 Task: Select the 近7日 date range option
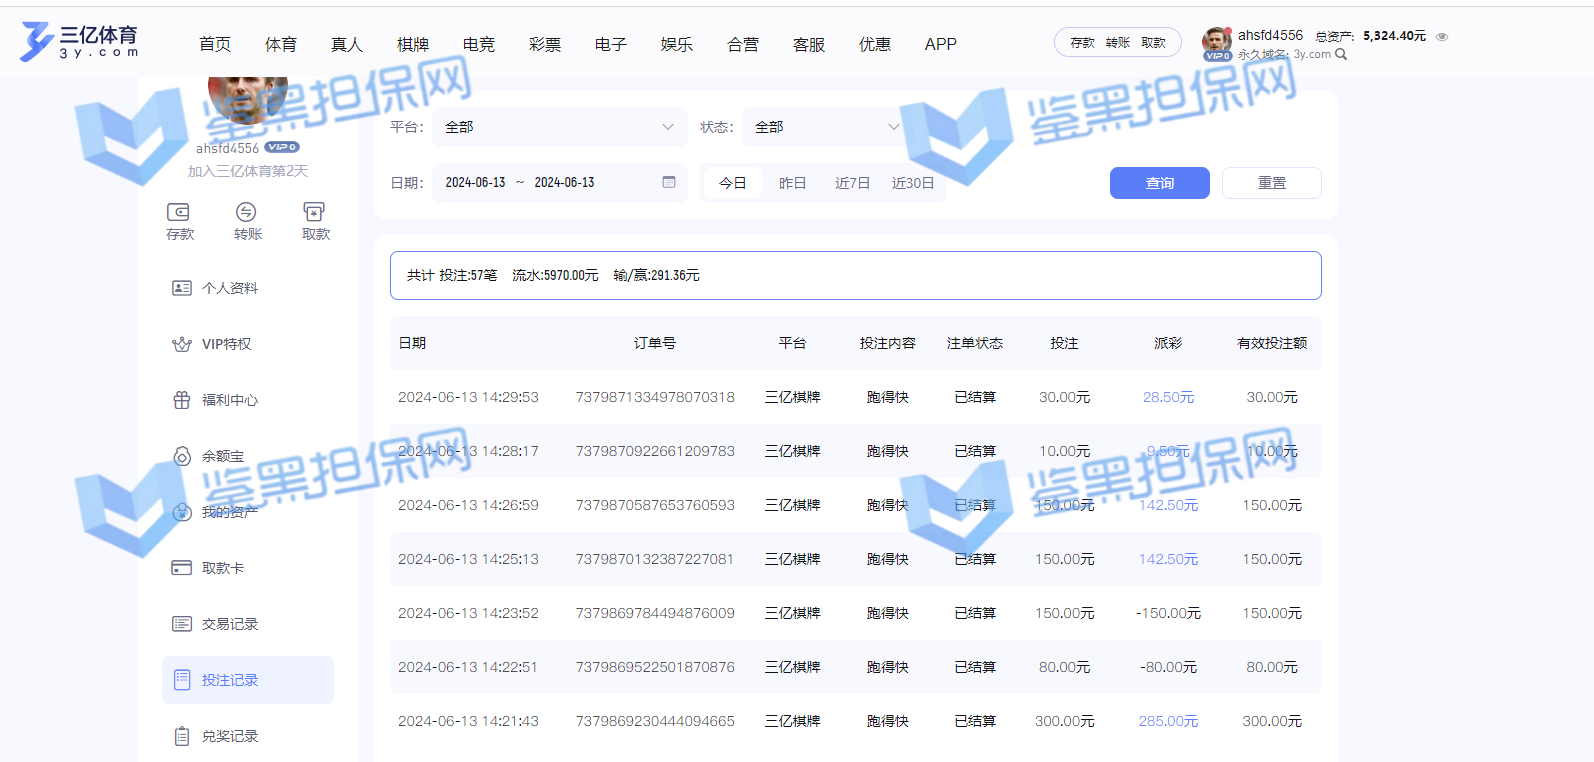(852, 183)
